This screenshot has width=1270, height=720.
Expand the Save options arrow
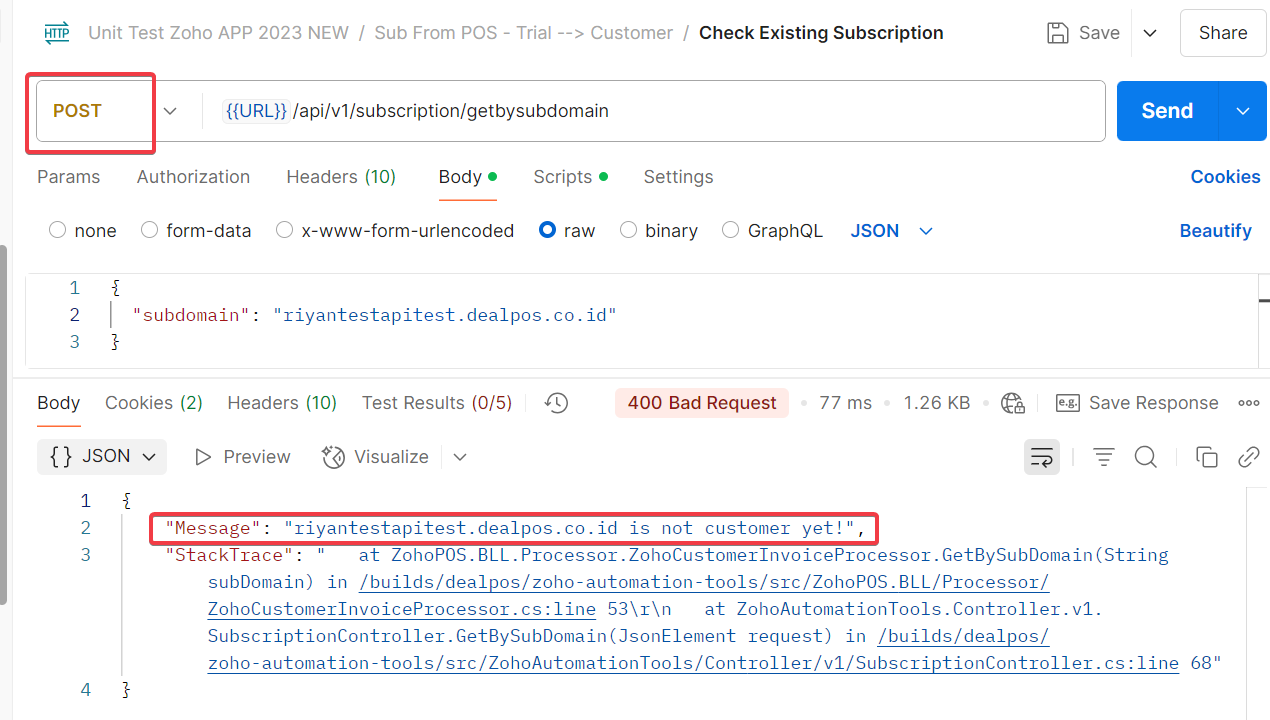1150,33
